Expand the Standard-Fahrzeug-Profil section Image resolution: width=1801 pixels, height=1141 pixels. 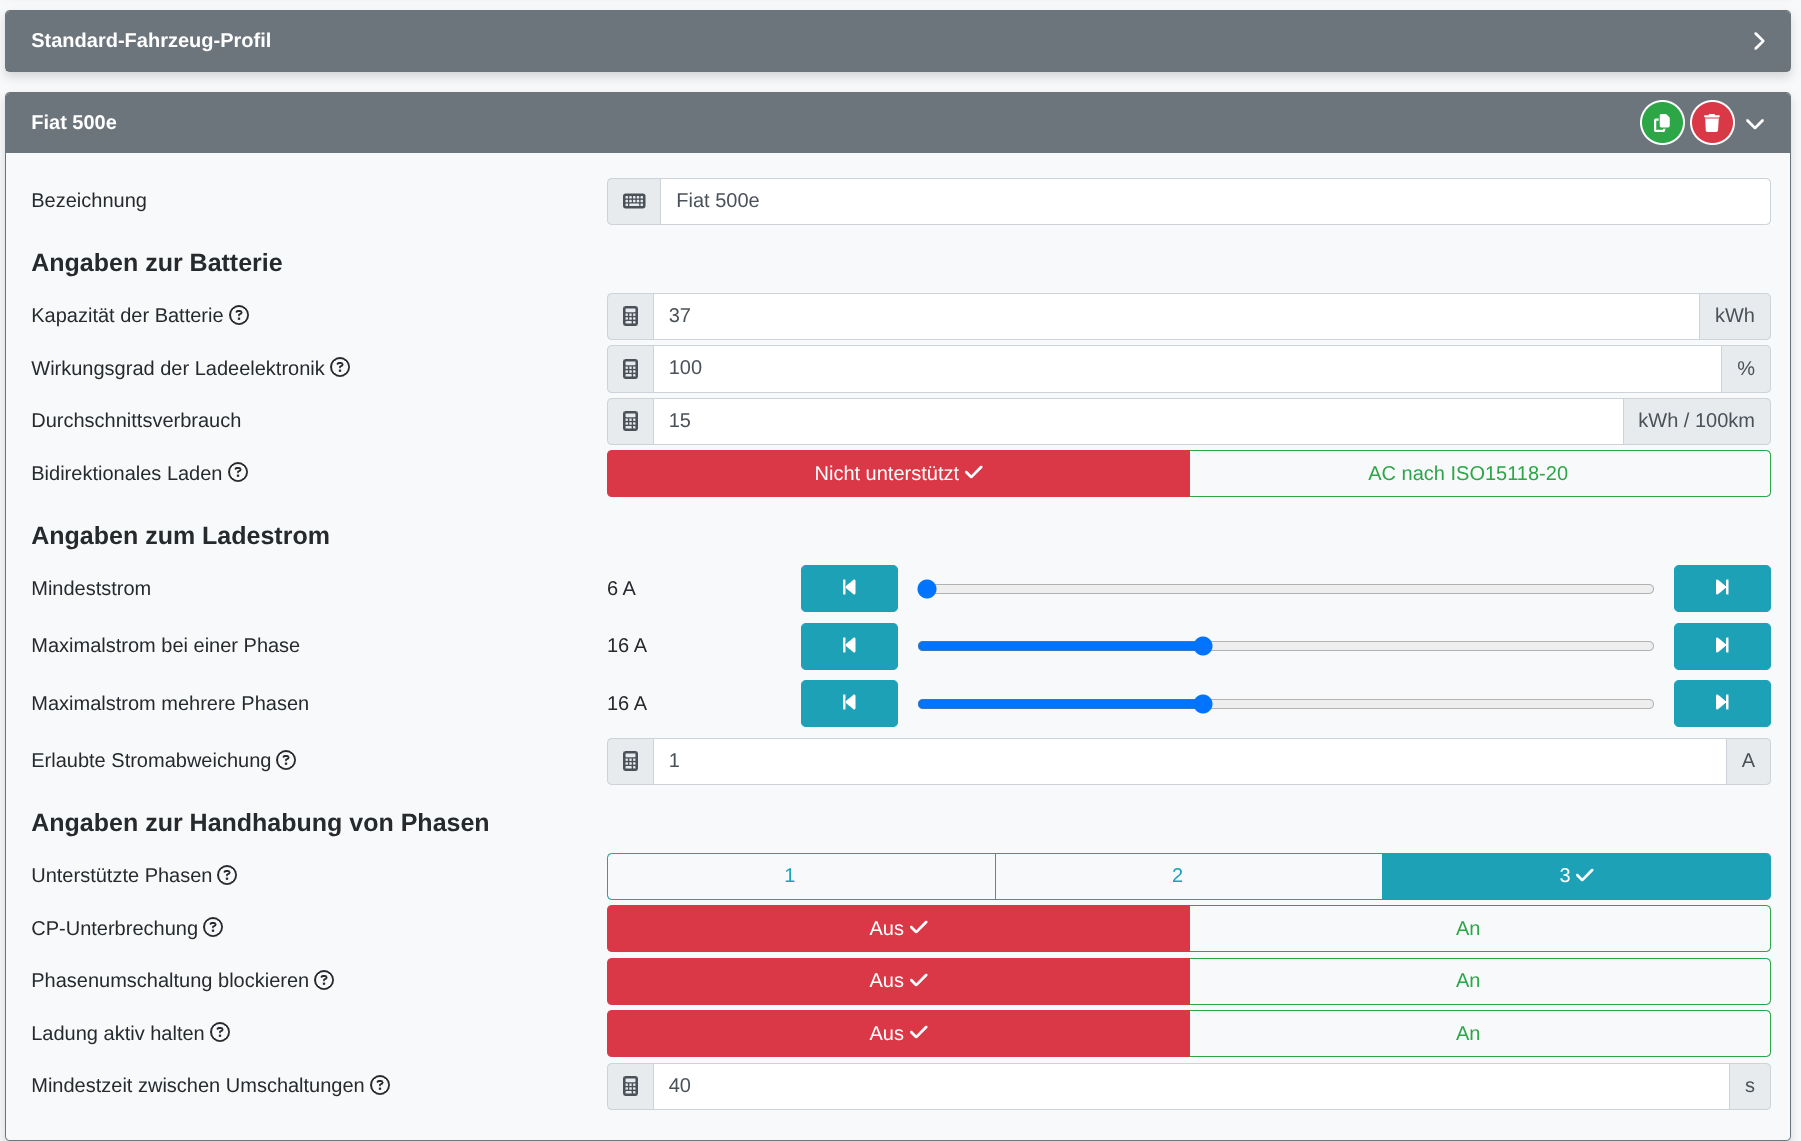click(x=1758, y=41)
